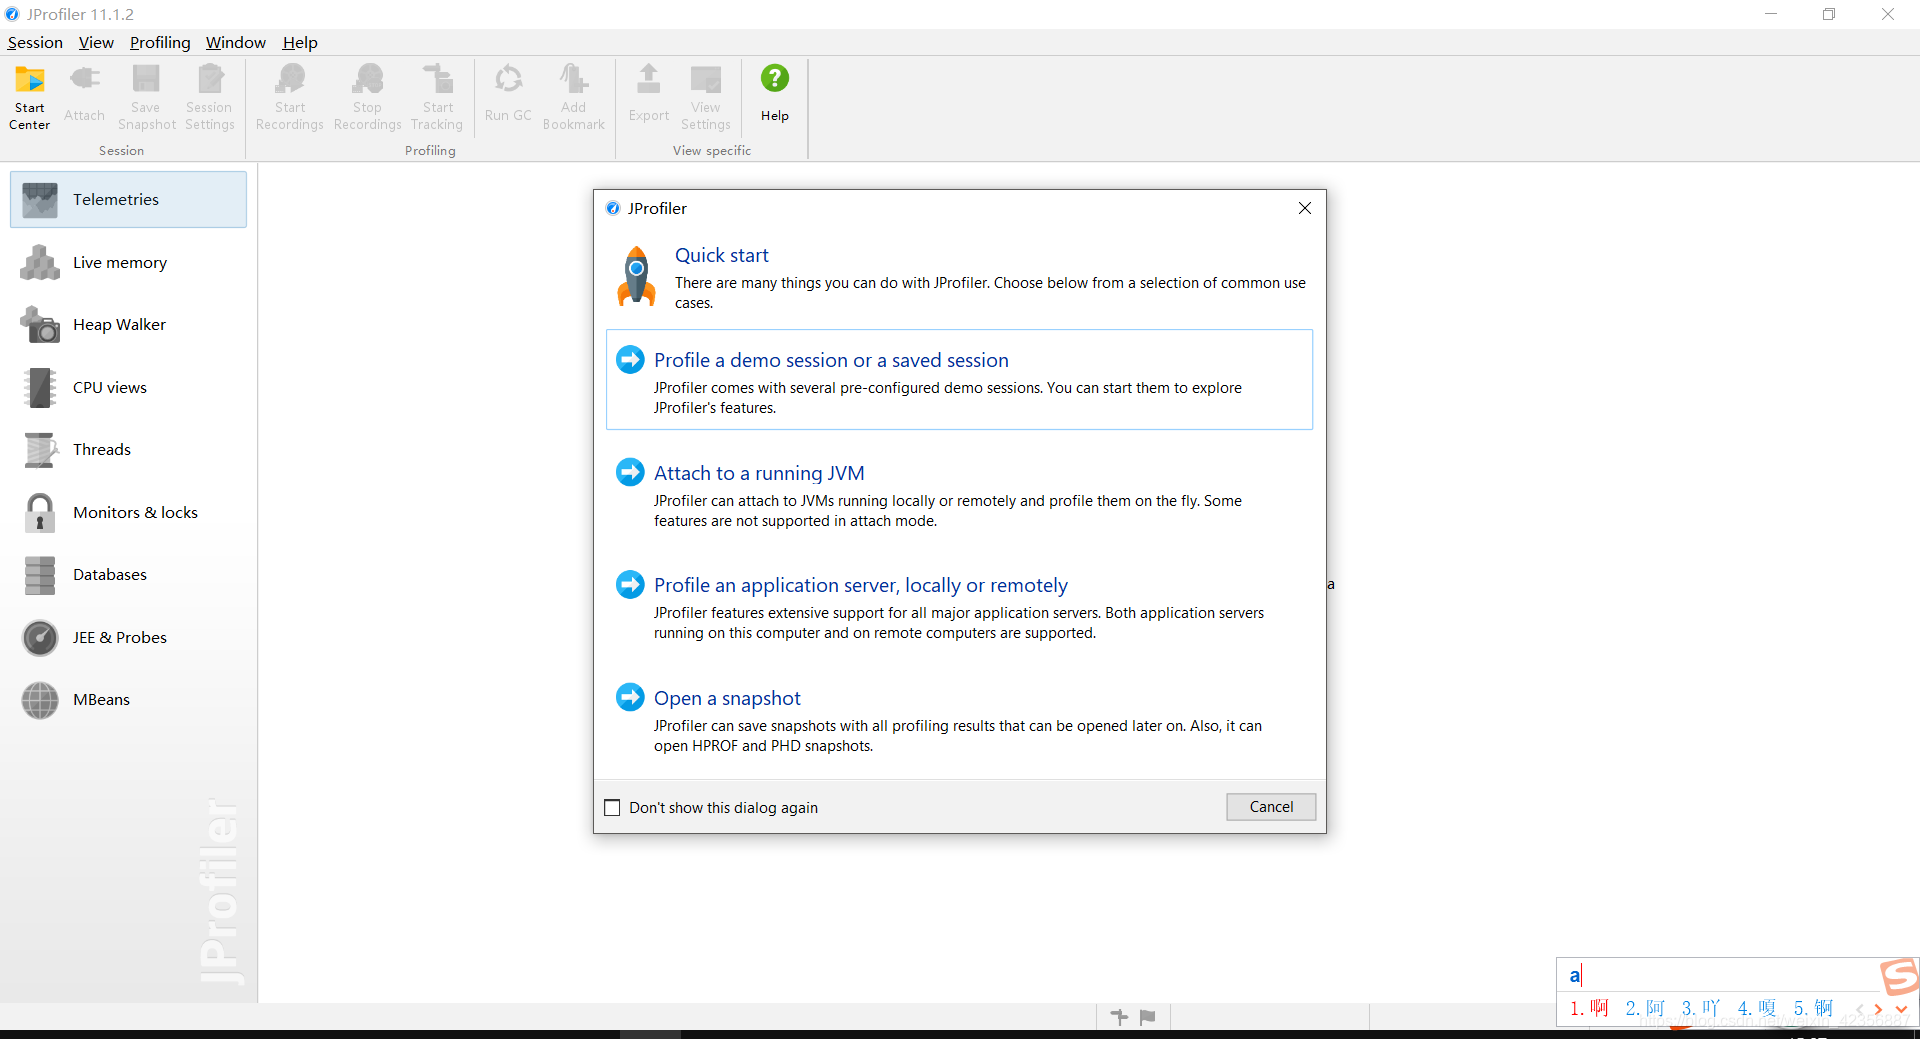Viewport: 1920px width, 1039px height.
Task: Switch to CPU views section
Action: tap(128, 387)
